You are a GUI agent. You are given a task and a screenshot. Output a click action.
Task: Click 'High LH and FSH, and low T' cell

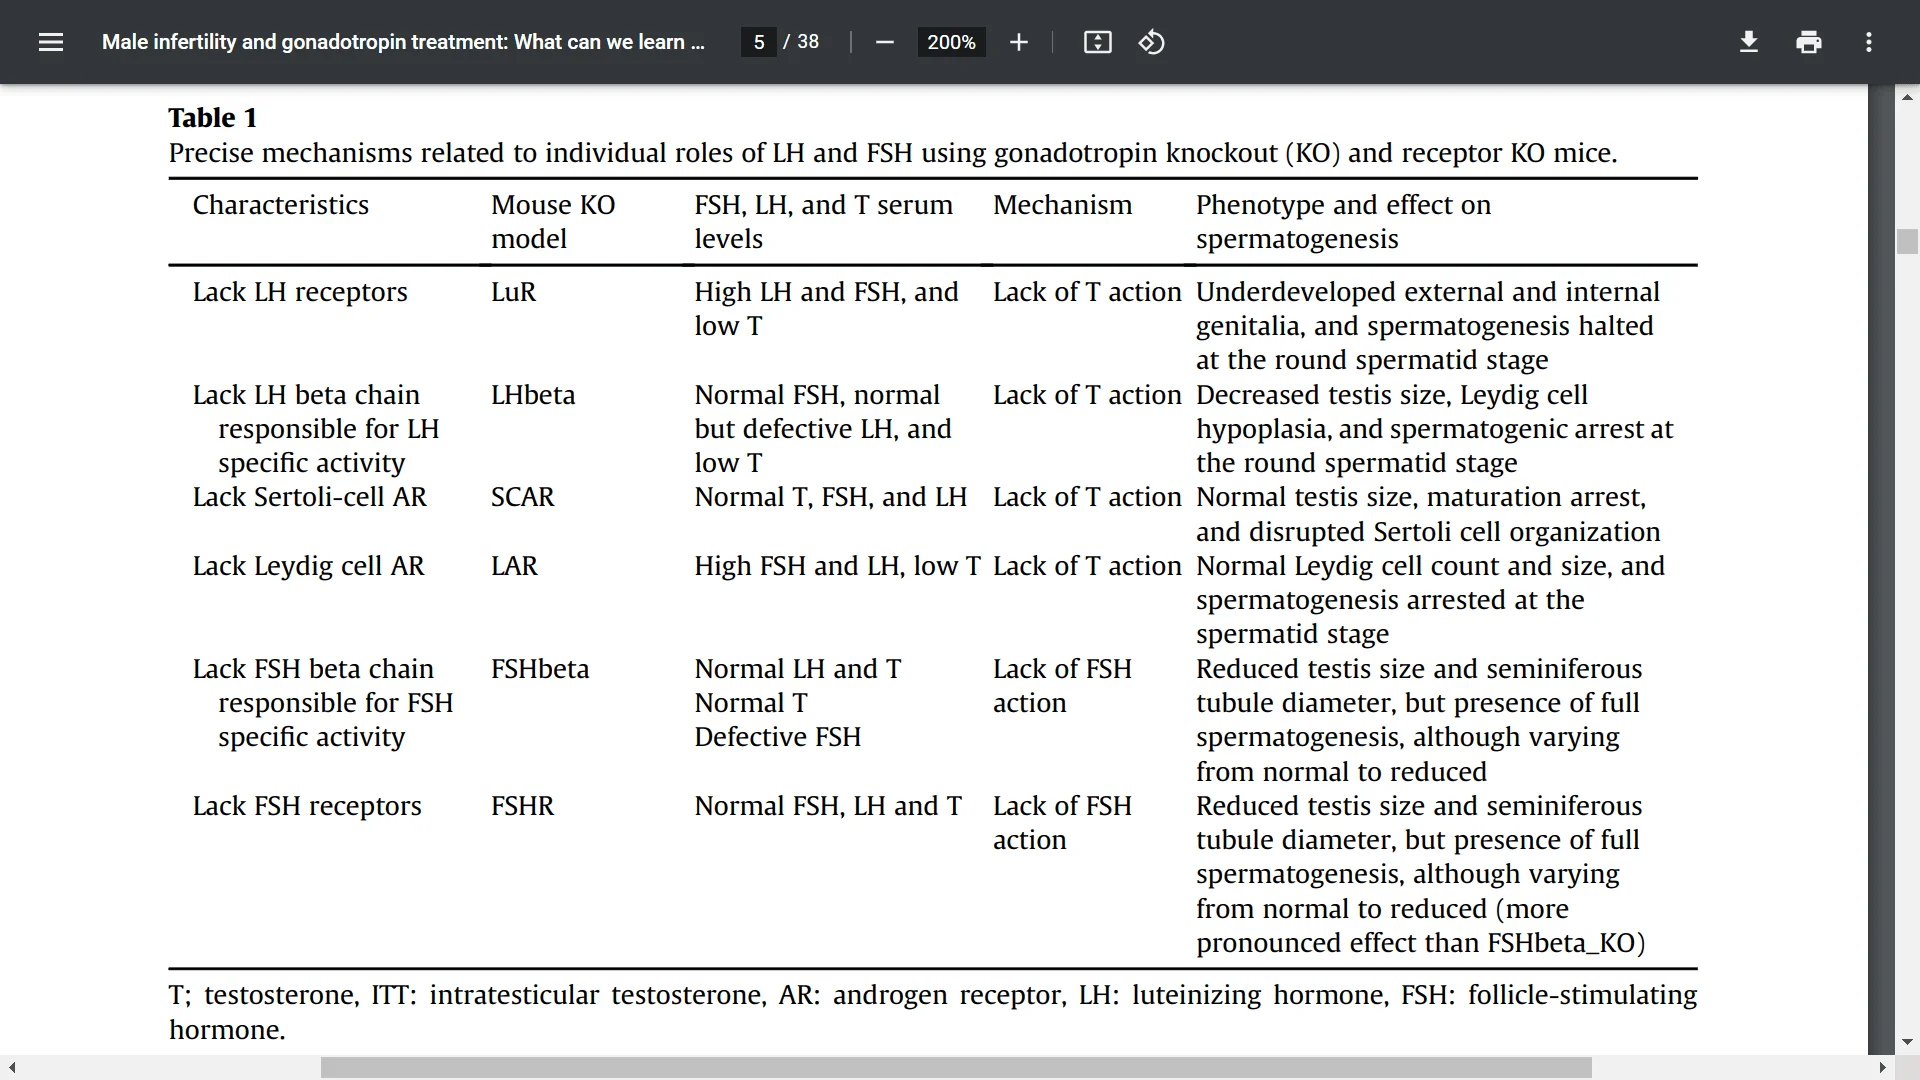click(826, 309)
